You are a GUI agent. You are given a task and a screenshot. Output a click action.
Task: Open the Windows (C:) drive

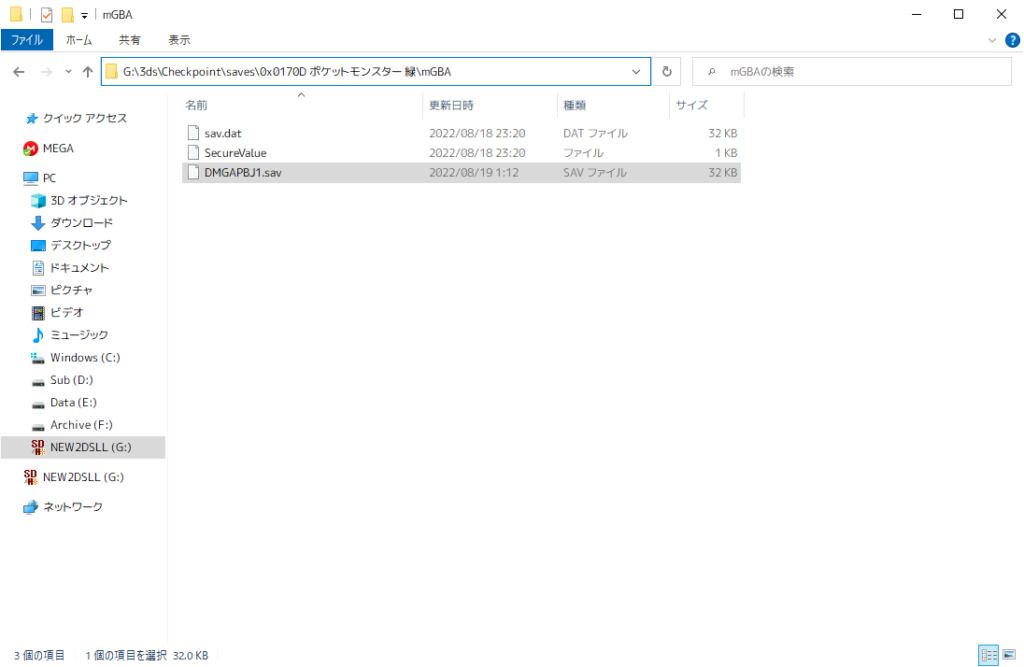pyautogui.click(x=85, y=357)
